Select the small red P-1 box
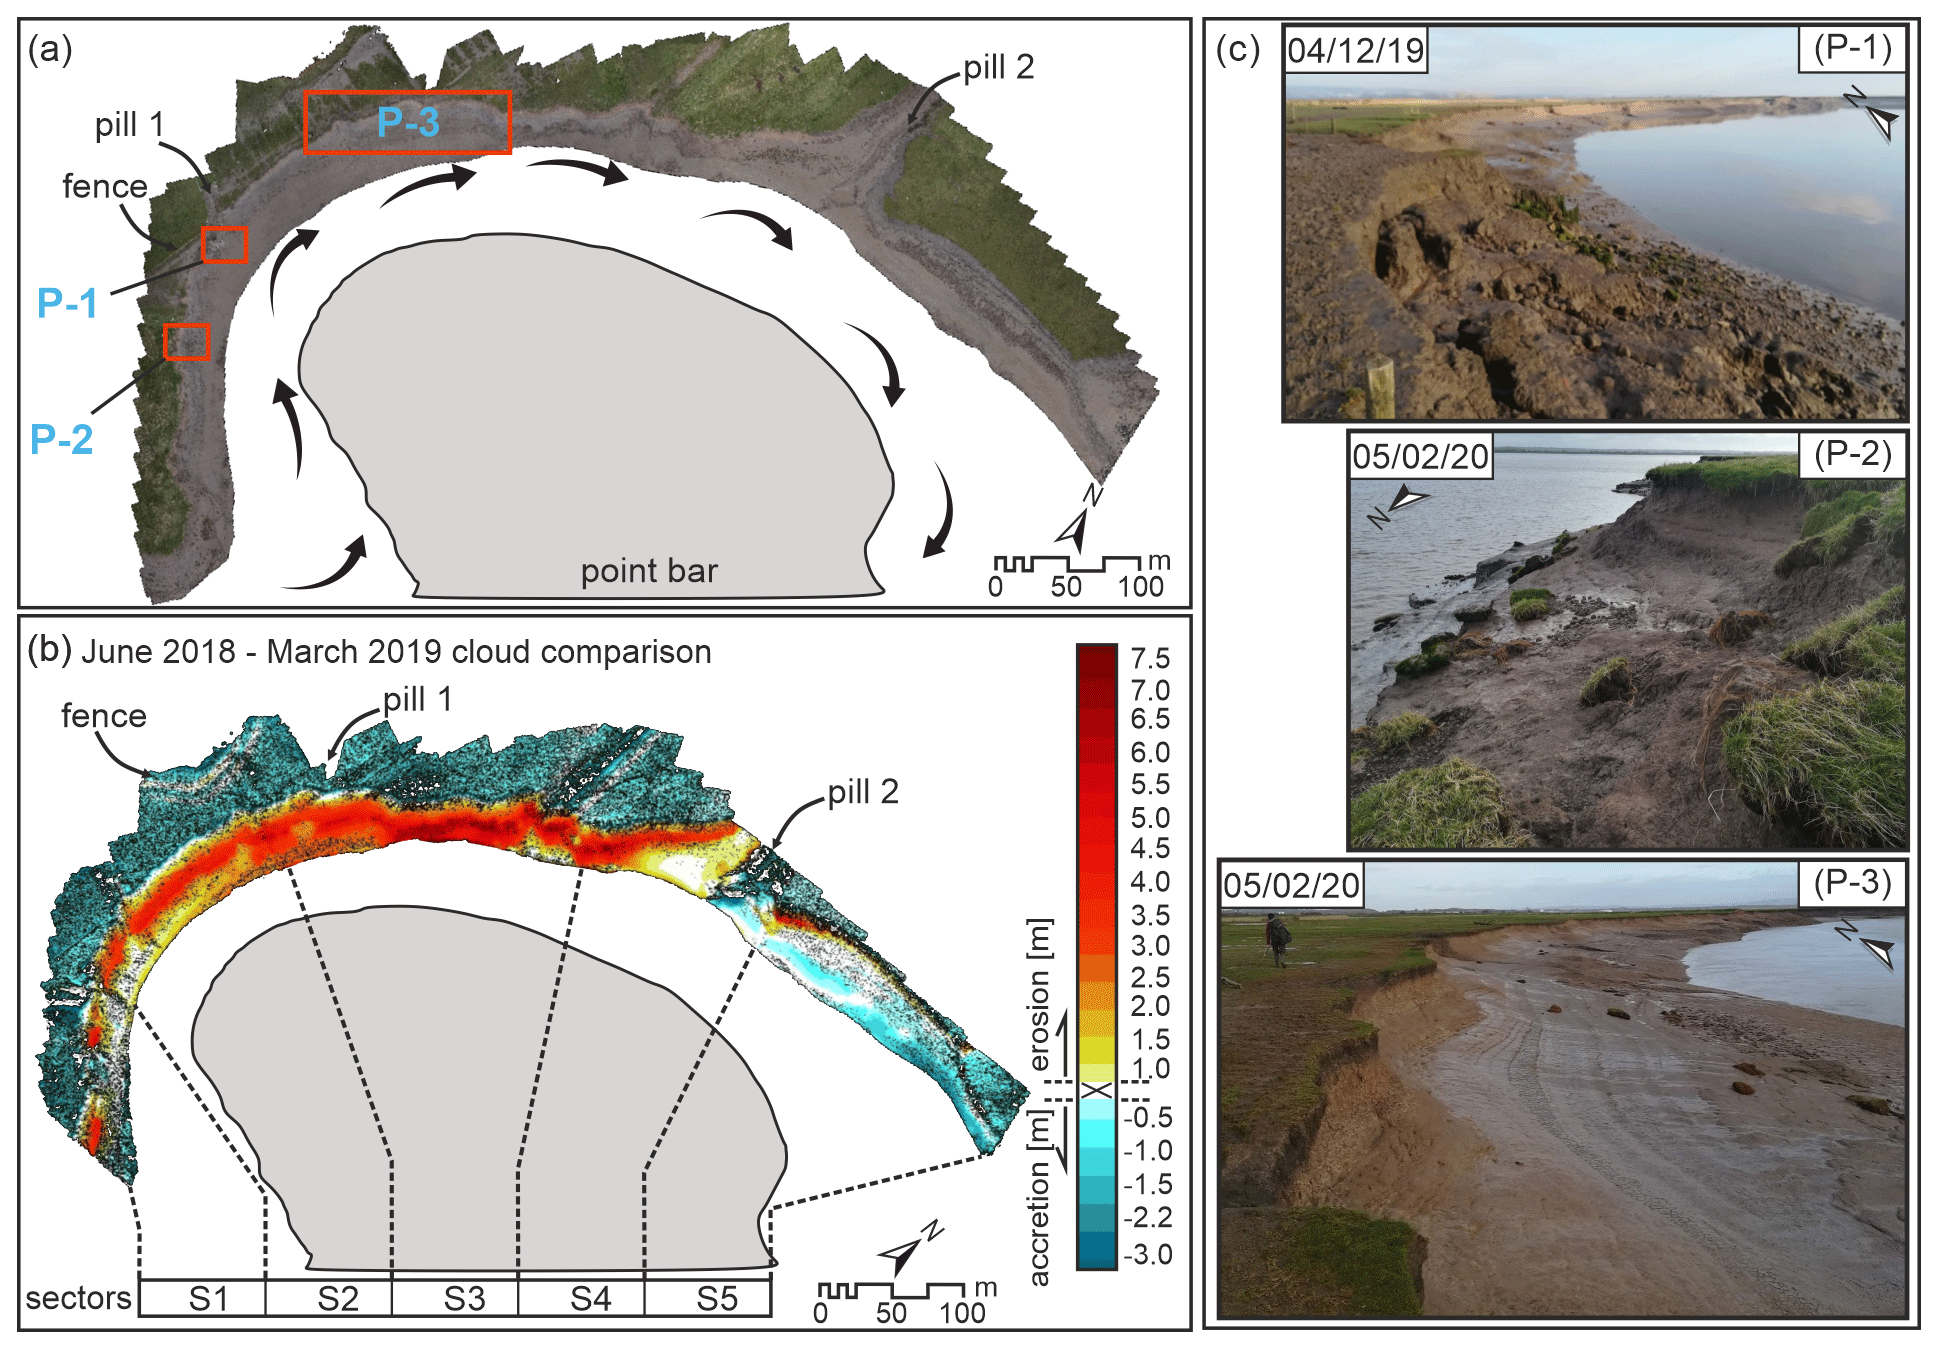This screenshot has width=1939, height=1350. (x=224, y=244)
